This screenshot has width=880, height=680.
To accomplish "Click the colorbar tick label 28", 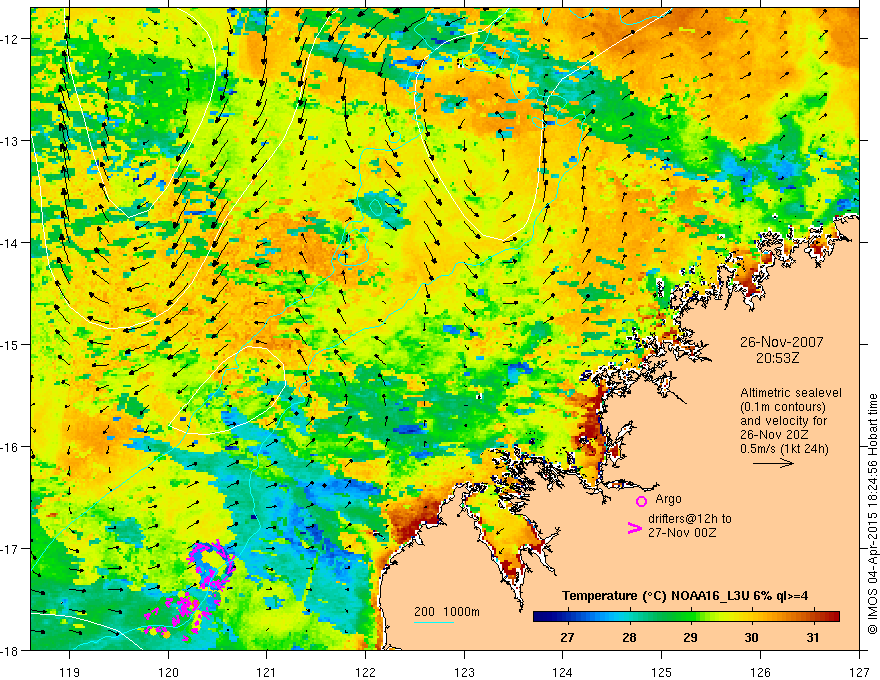I will [x=629, y=637].
